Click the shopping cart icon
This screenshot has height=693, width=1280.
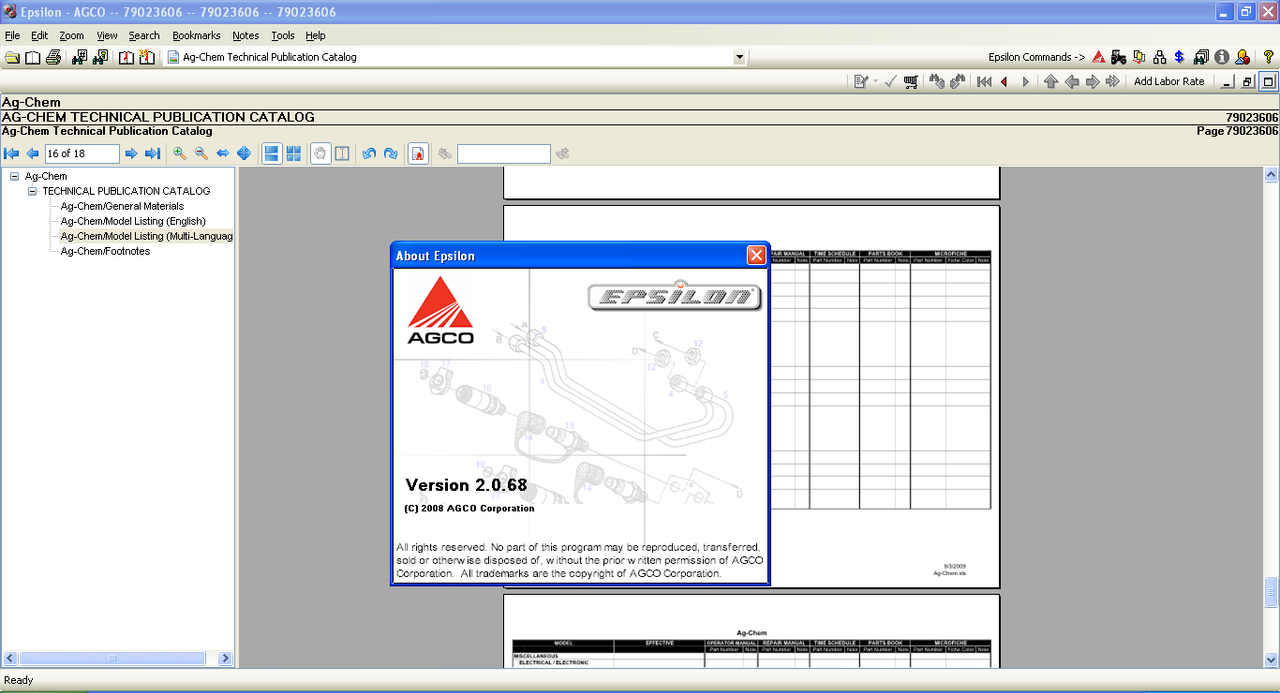pos(911,82)
